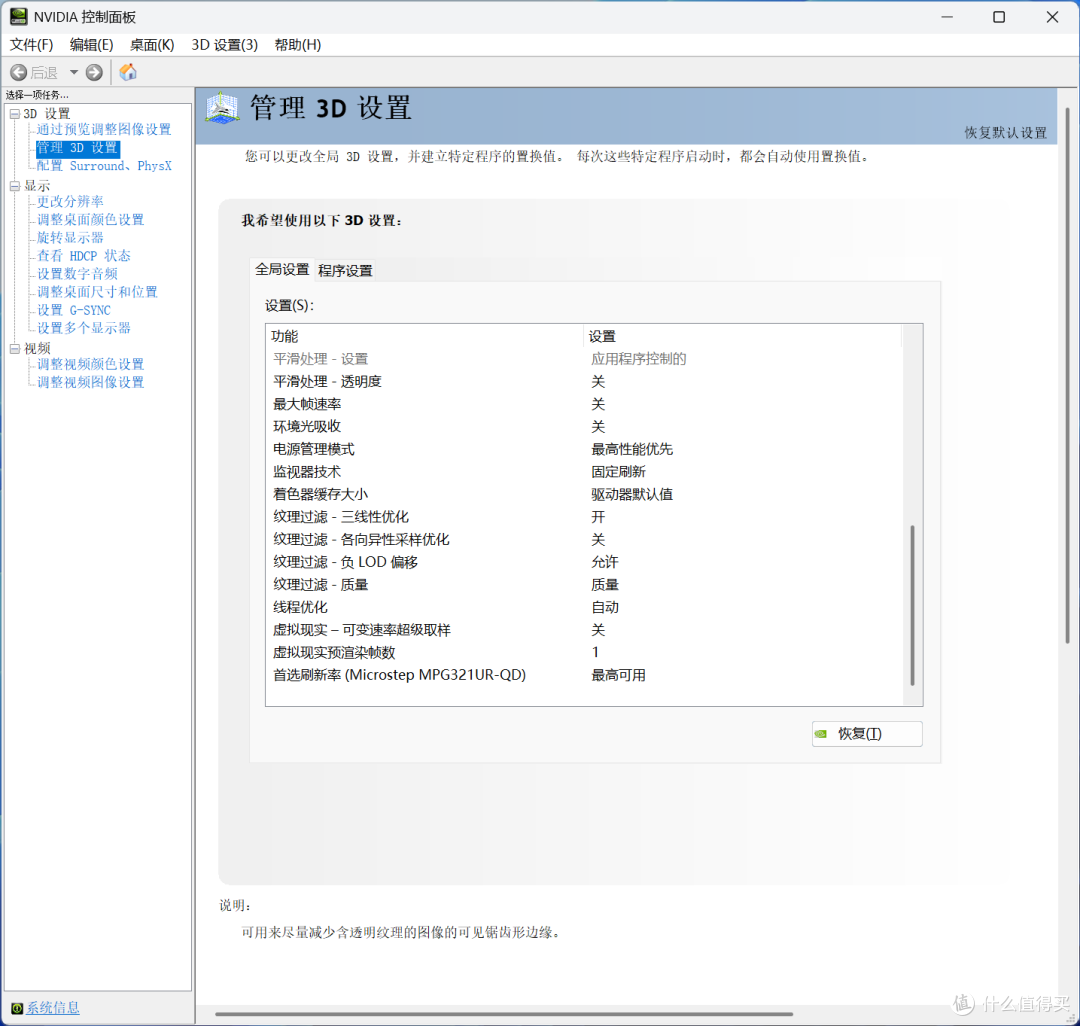The width and height of the screenshot is (1080, 1026).
Task: Click the 设置 column header
Action: point(742,336)
